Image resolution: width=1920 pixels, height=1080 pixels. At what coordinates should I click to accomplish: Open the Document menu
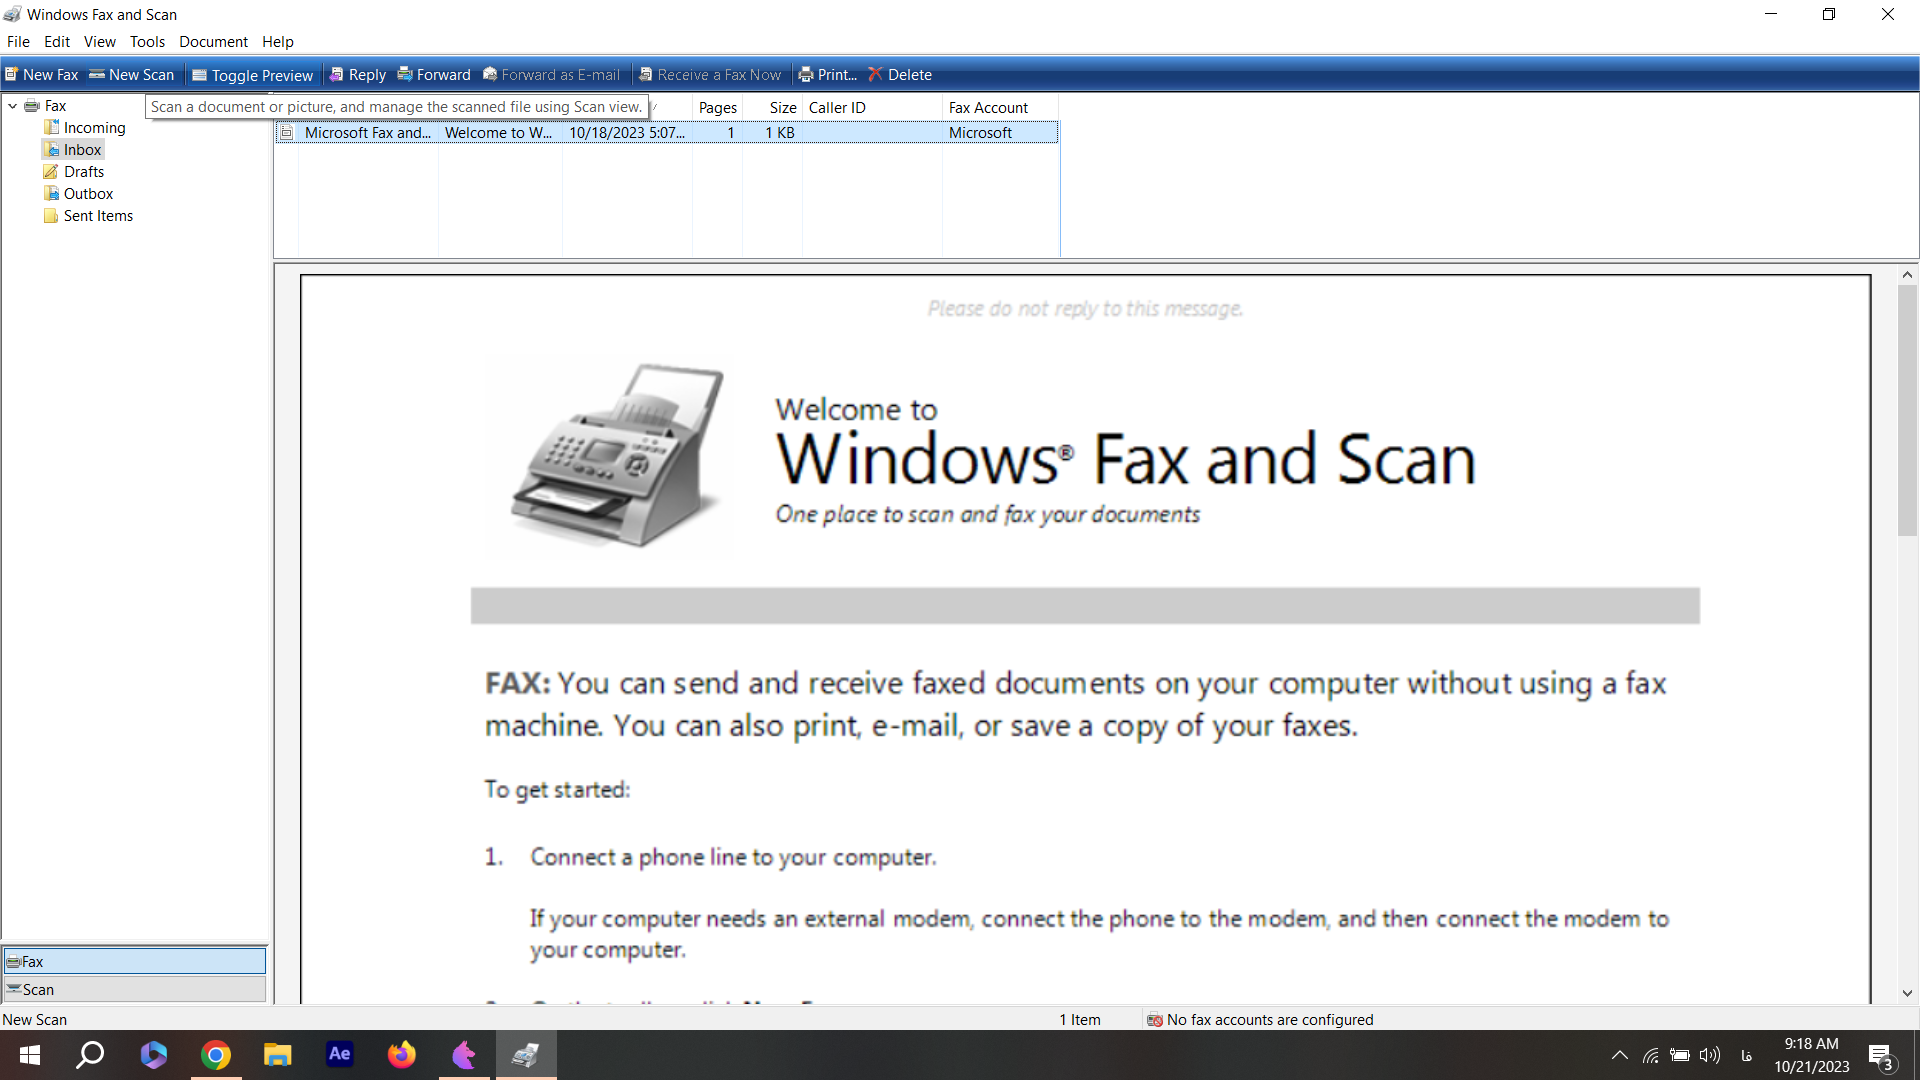(x=213, y=42)
